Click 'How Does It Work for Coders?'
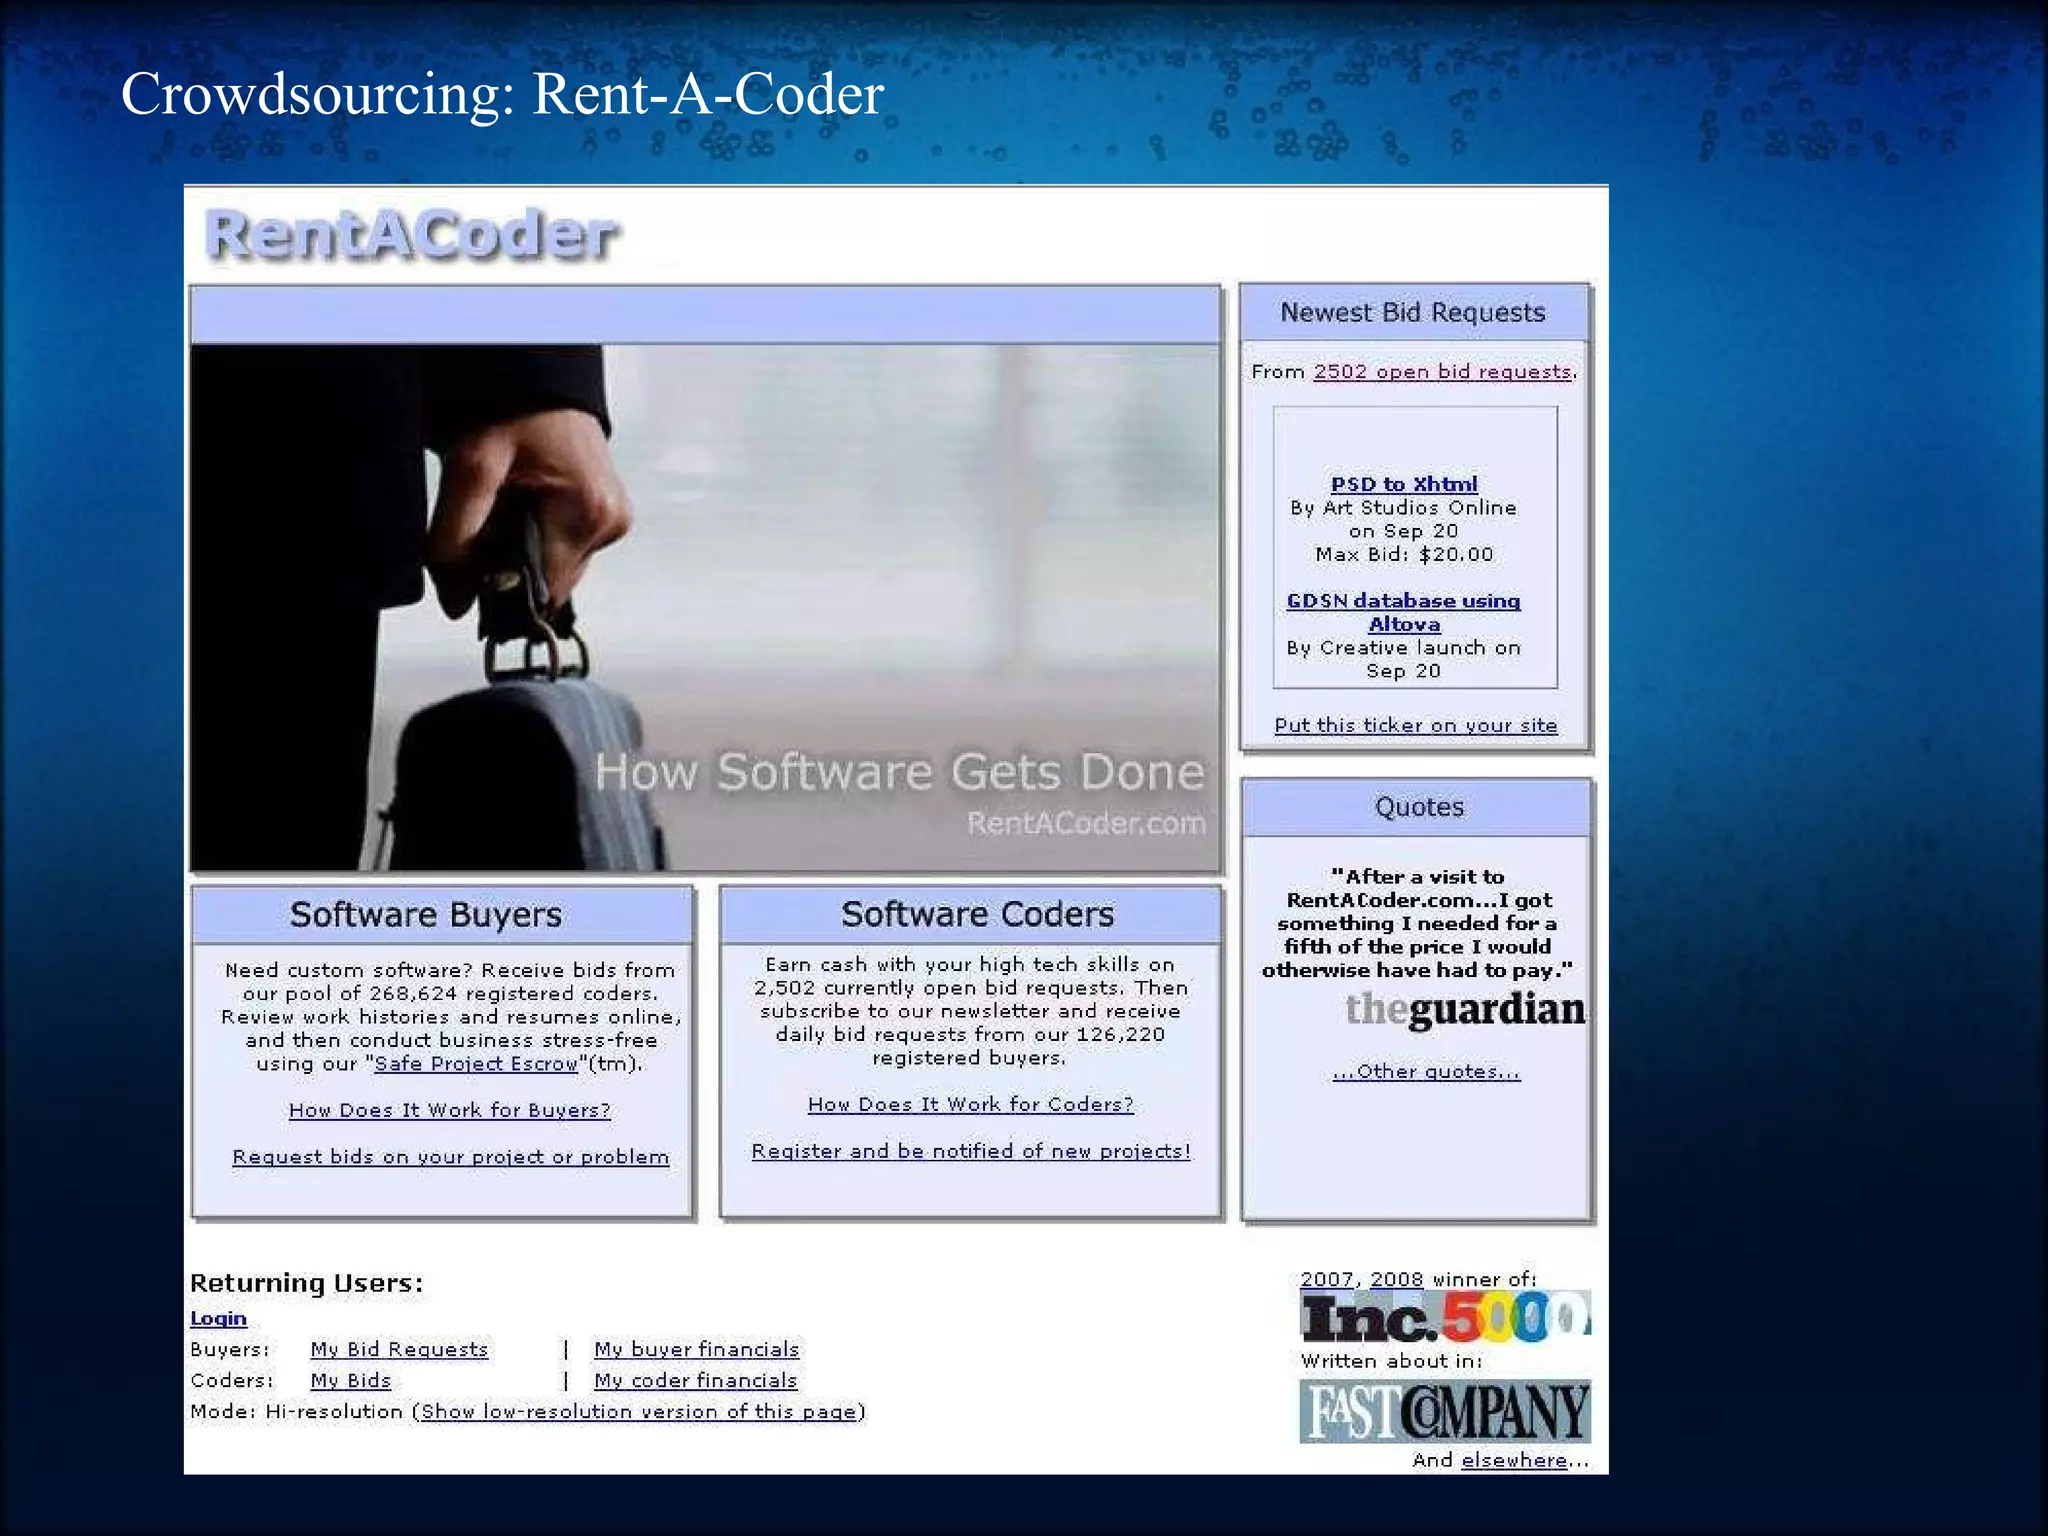Image resolution: width=2048 pixels, height=1536 pixels. click(971, 1104)
